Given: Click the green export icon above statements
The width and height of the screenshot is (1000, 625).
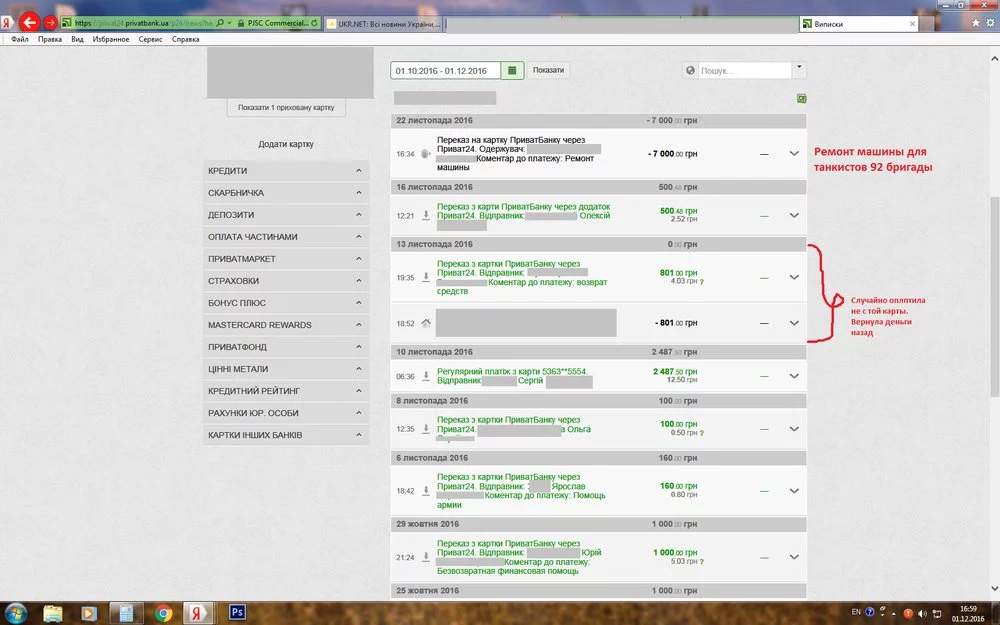Looking at the screenshot, I should (x=802, y=98).
